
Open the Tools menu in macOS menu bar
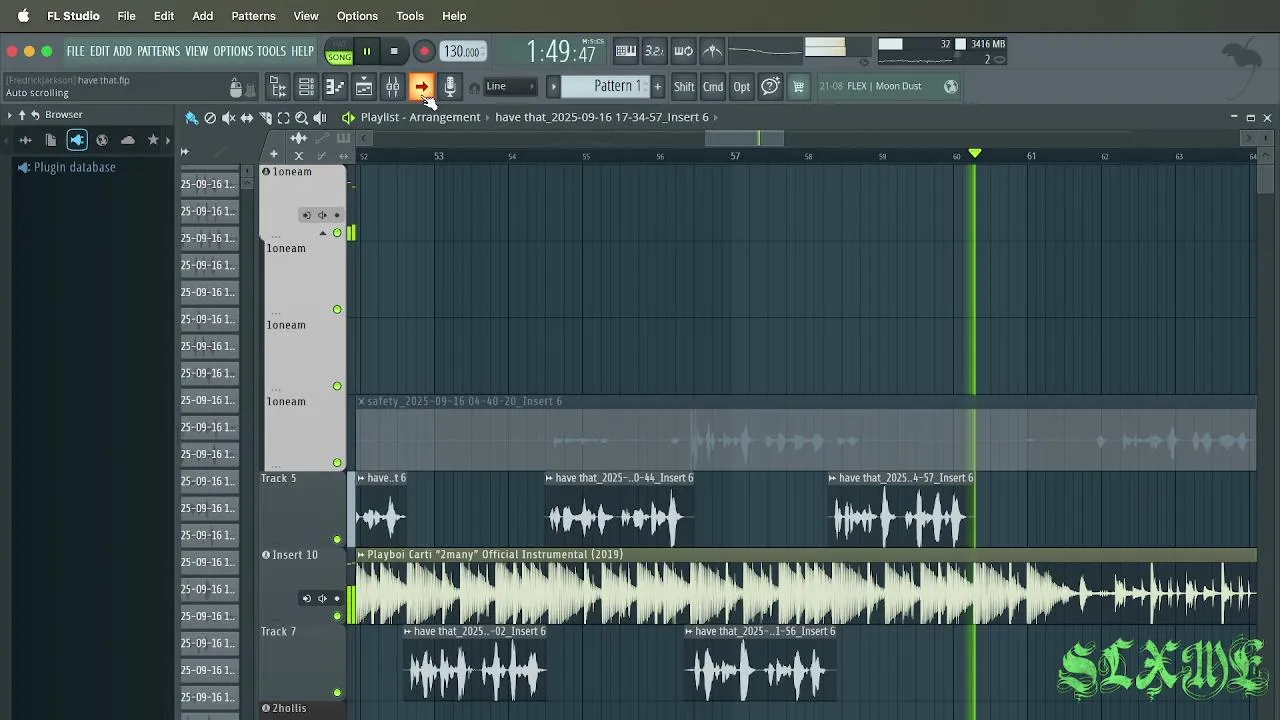[x=410, y=16]
